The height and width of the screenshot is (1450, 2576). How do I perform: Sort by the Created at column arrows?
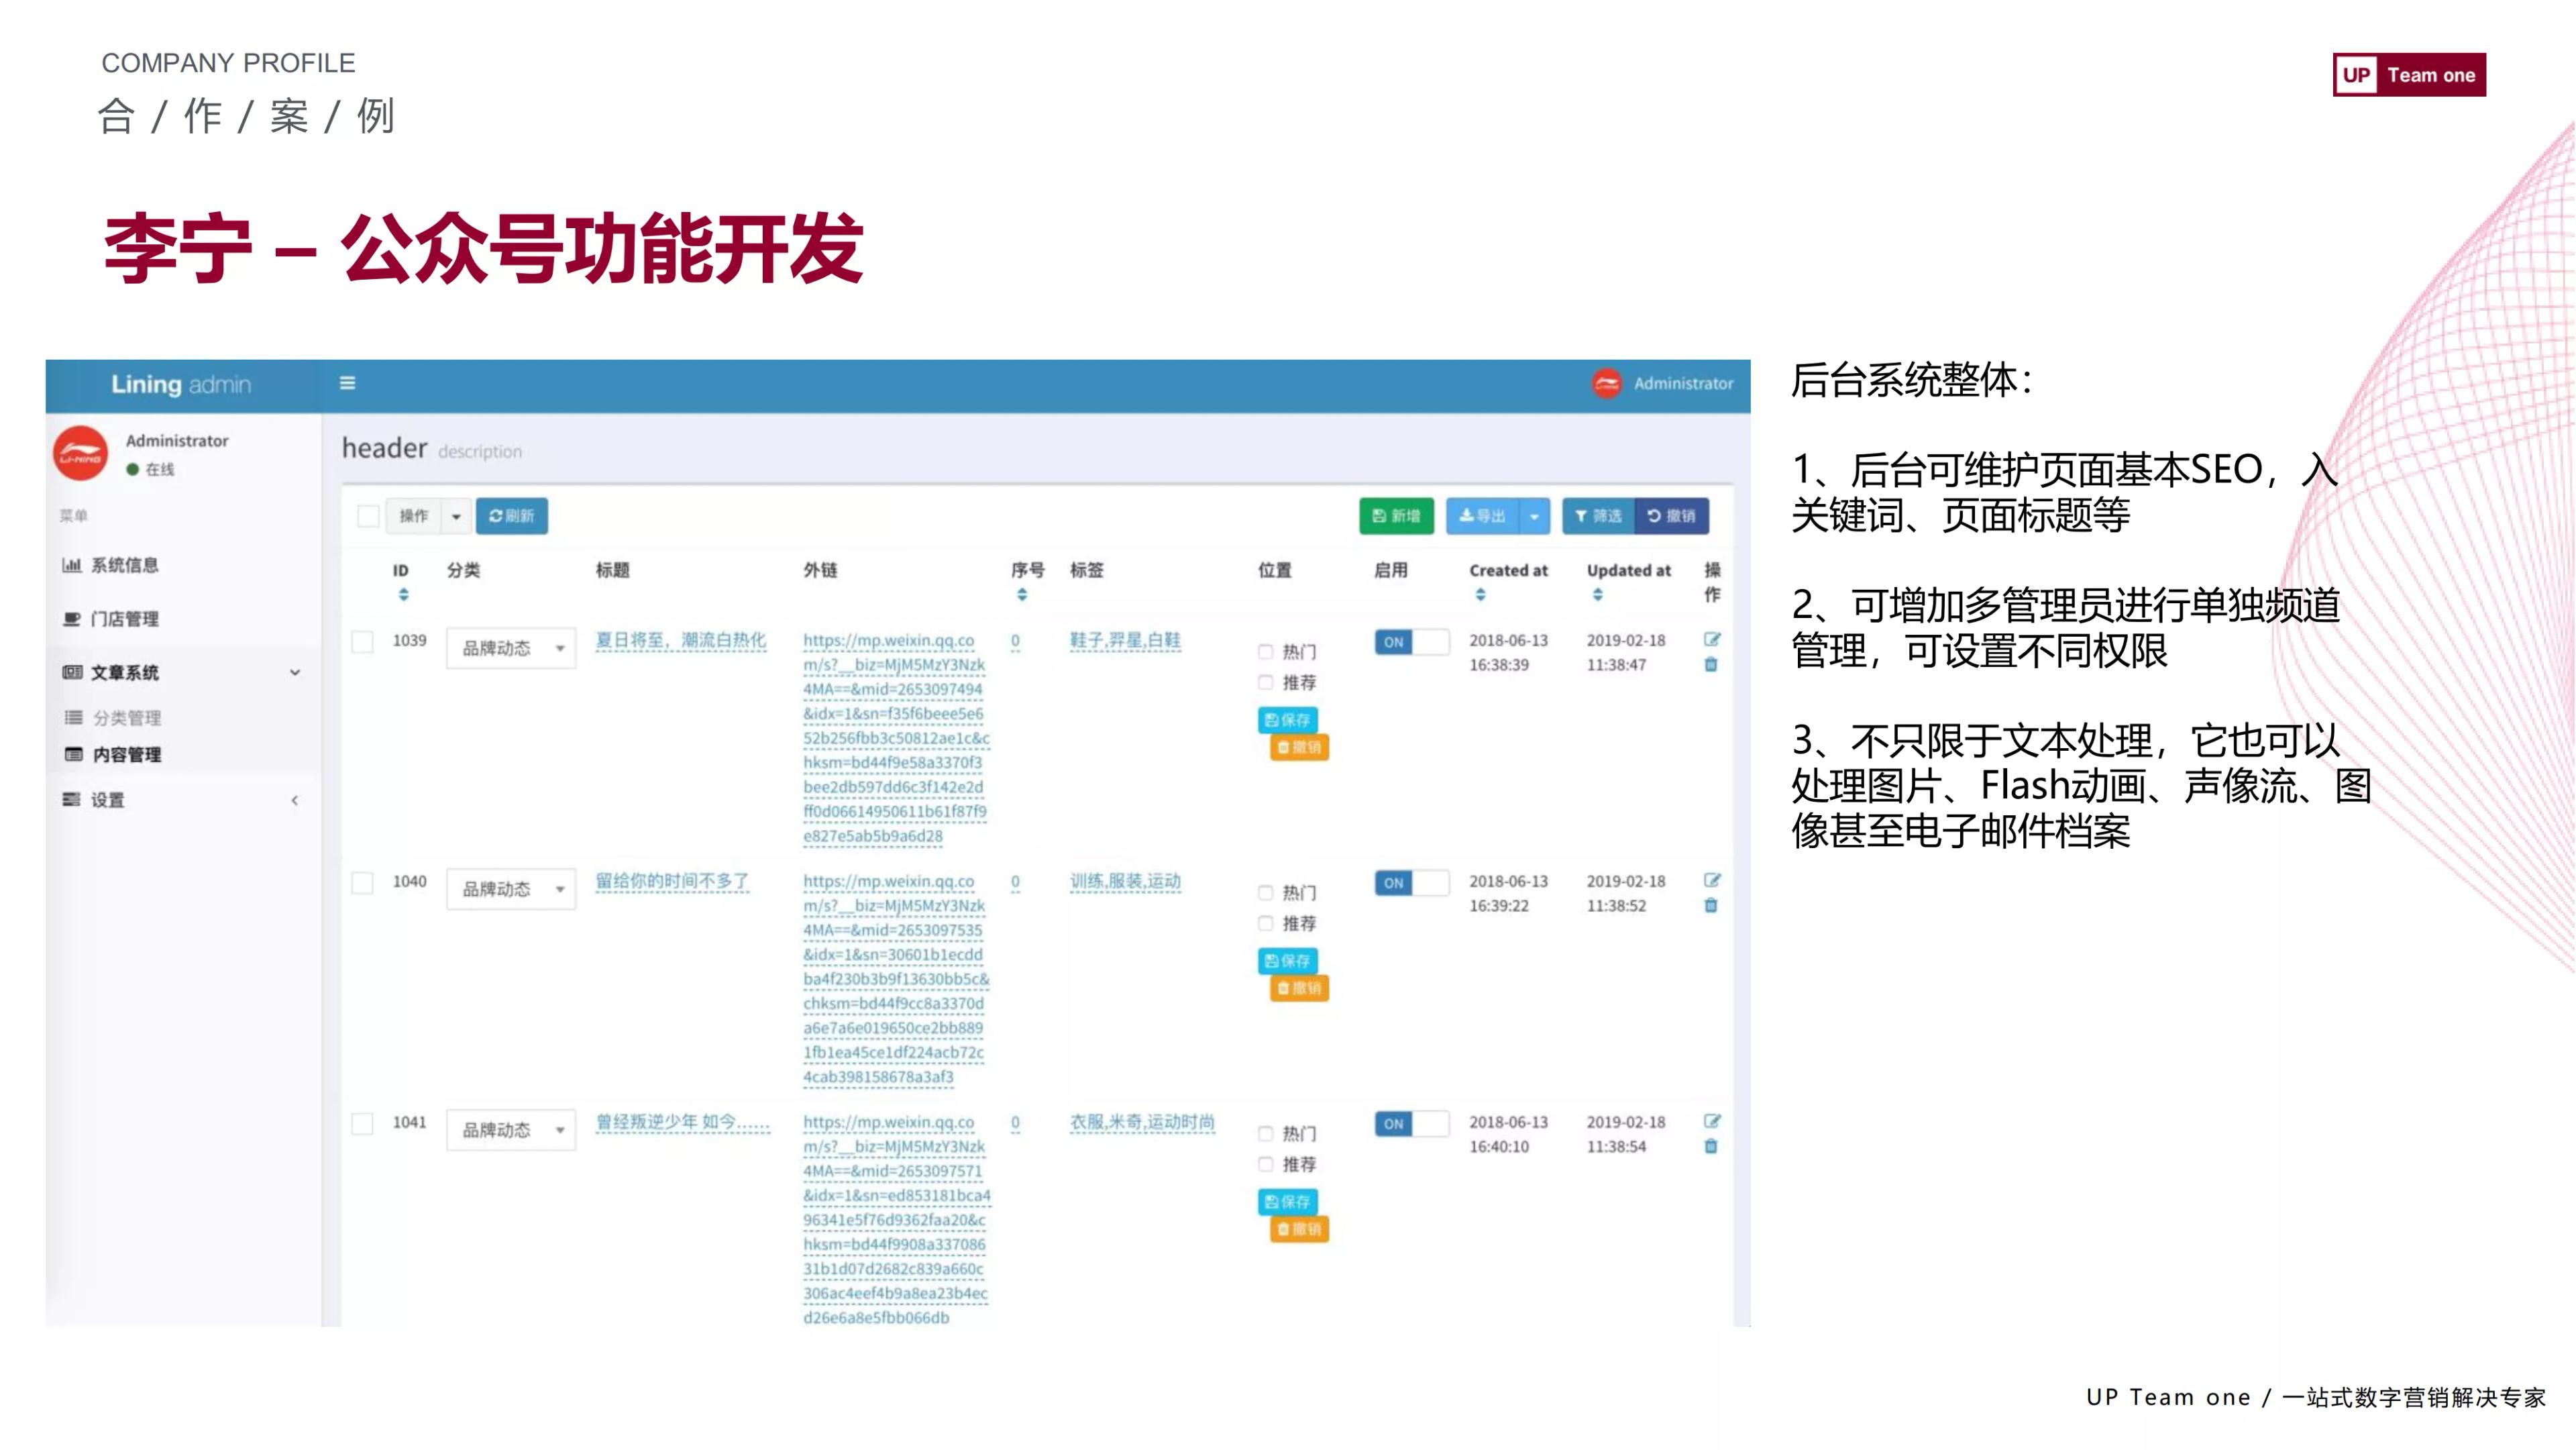(1480, 595)
